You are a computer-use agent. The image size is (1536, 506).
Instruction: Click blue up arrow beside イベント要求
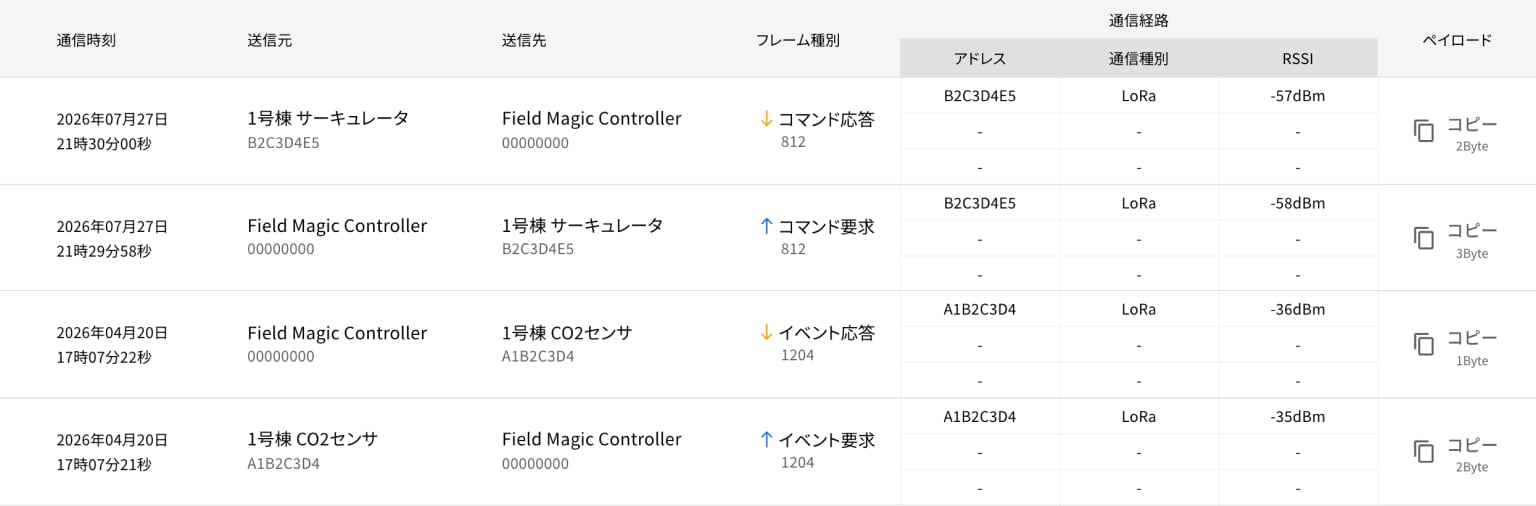pyautogui.click(x=767, y=440)
